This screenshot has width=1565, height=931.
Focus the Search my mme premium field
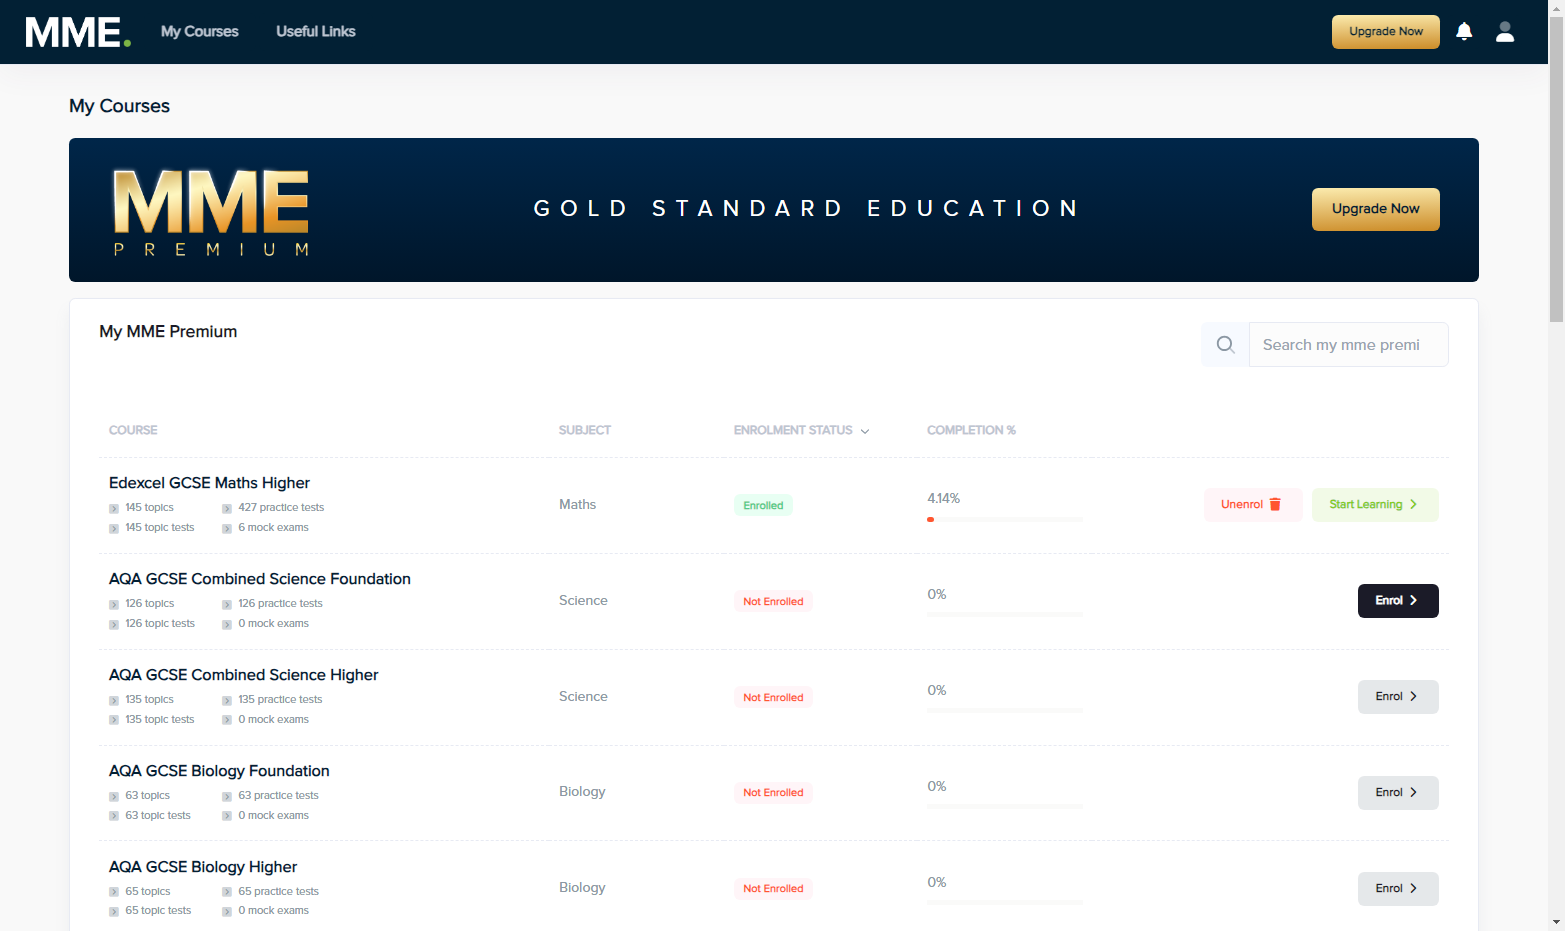1348,345
